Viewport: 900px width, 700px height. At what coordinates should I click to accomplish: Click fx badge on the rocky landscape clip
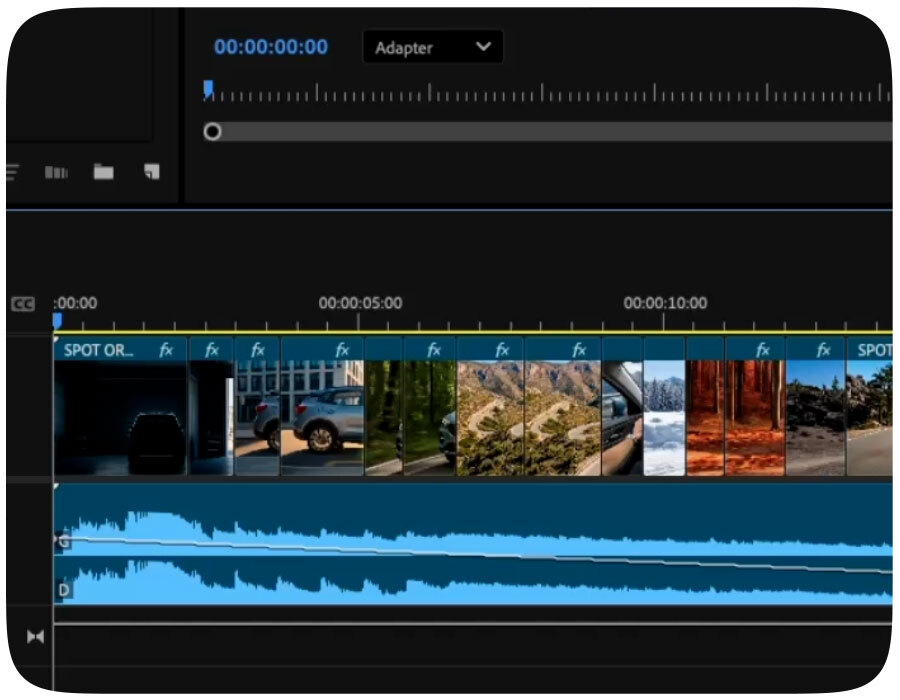823,350
